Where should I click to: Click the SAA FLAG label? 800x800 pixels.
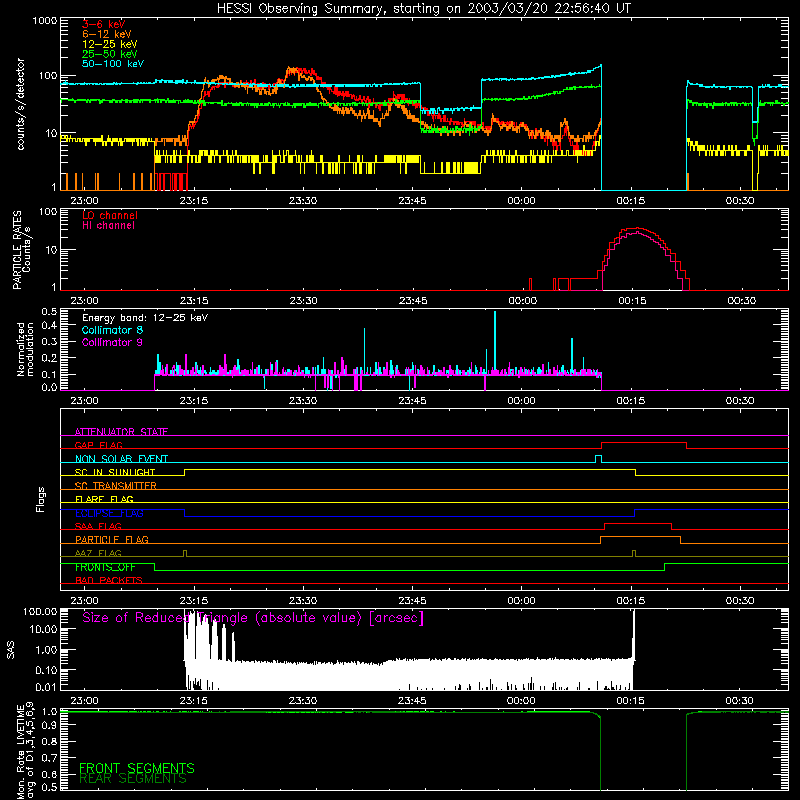[98, 526]
